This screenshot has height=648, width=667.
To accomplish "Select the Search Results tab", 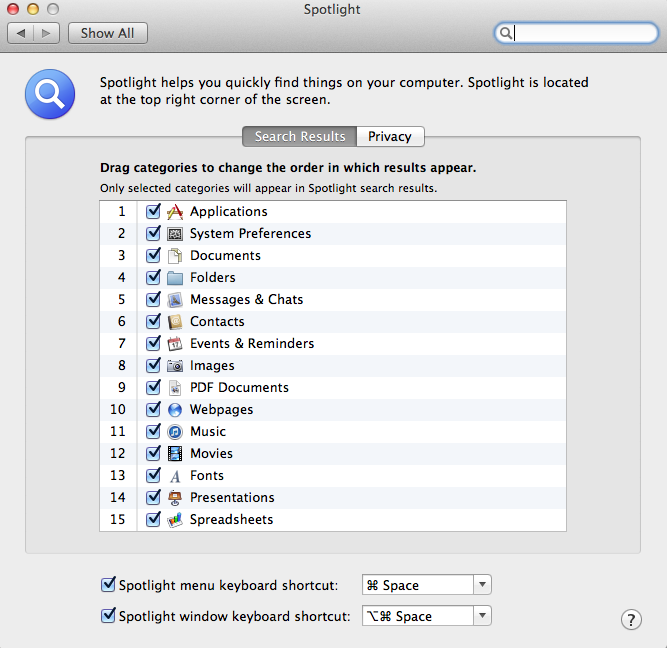I will point(299,137).
